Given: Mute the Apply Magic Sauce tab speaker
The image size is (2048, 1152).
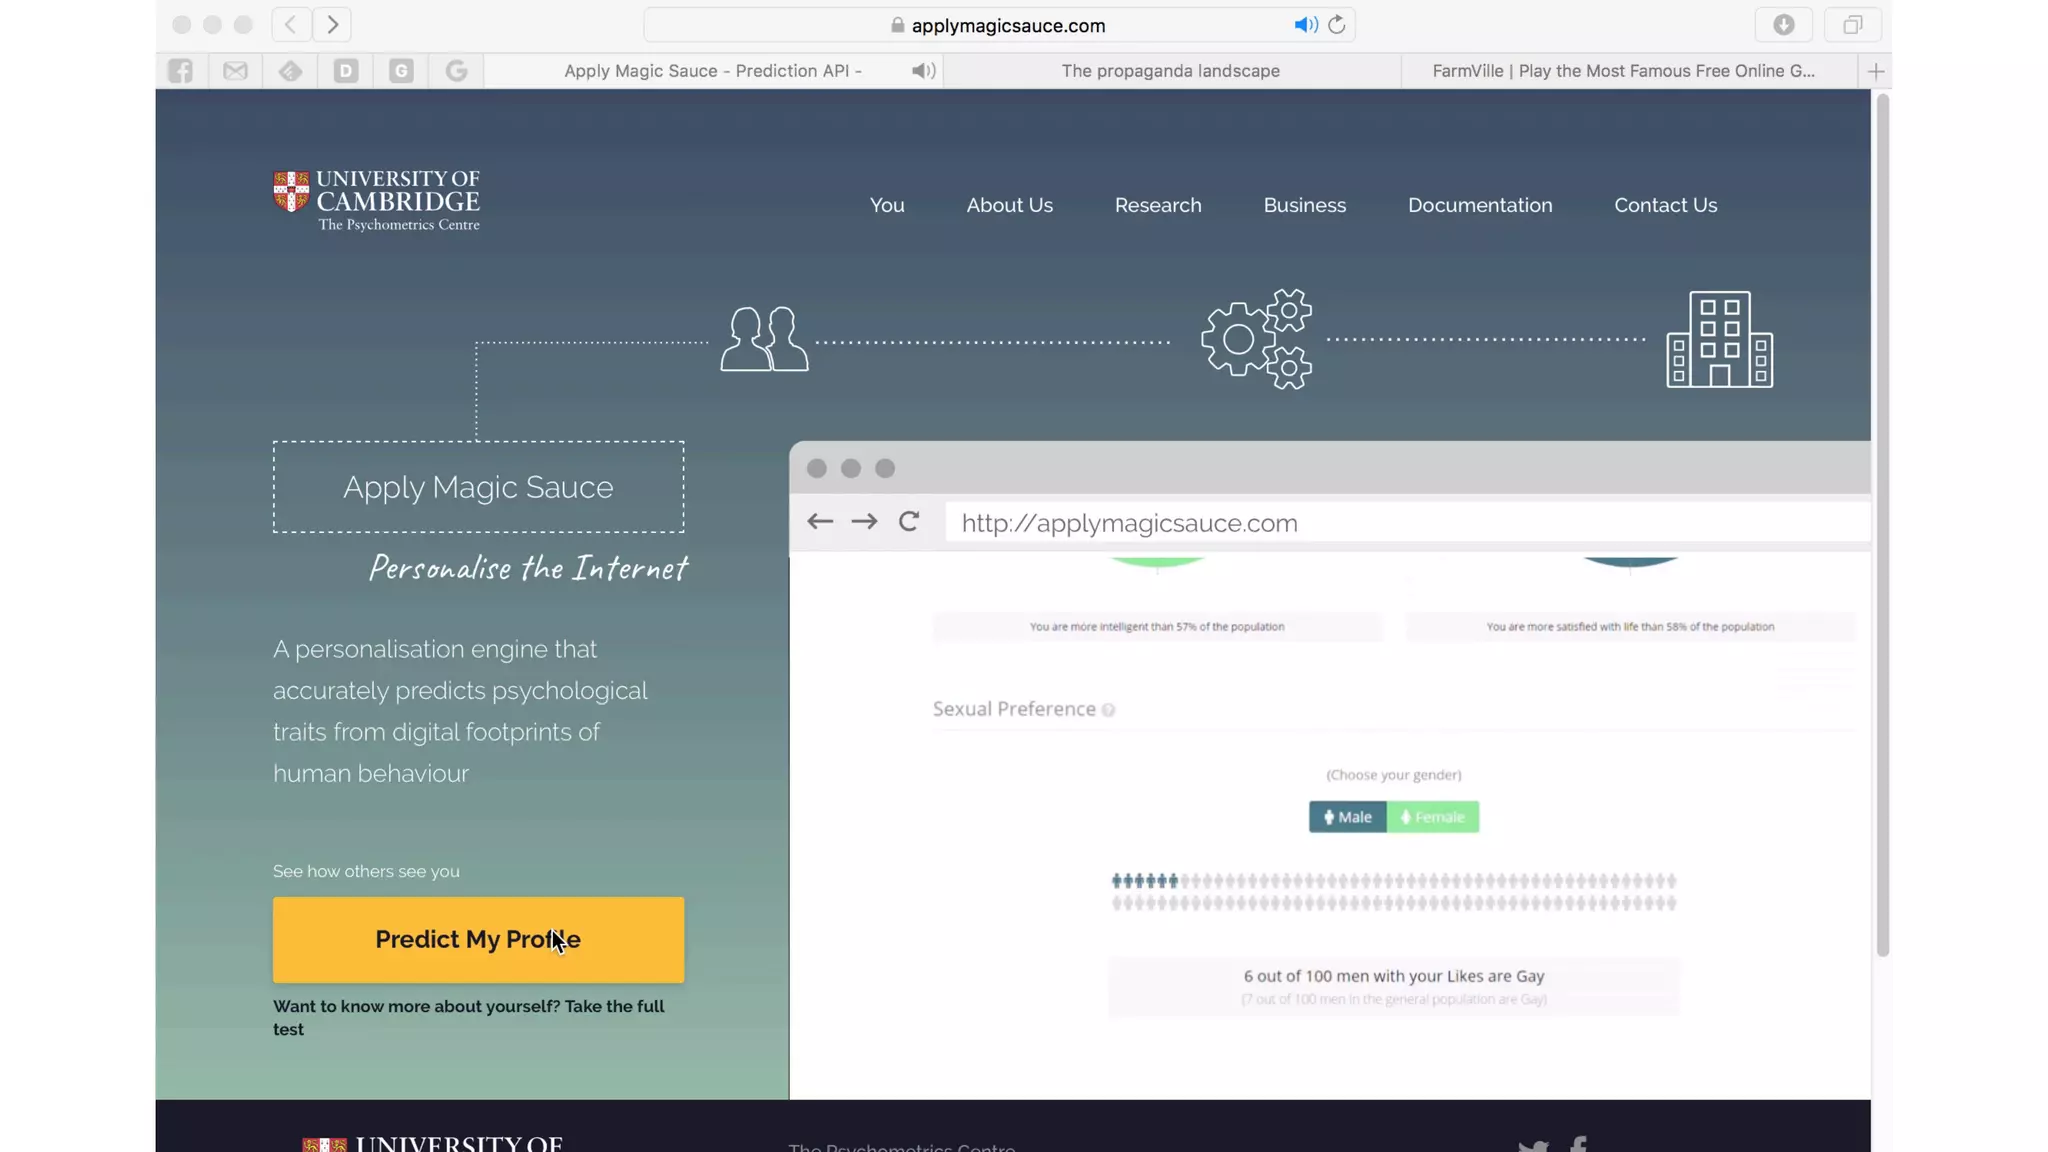Looking at the screenshot, I should point(923,71).
